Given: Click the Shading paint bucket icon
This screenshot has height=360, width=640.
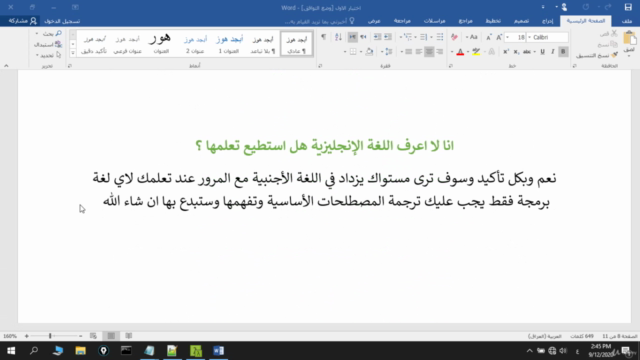Looking at the screenshot, I should (369, 52).
